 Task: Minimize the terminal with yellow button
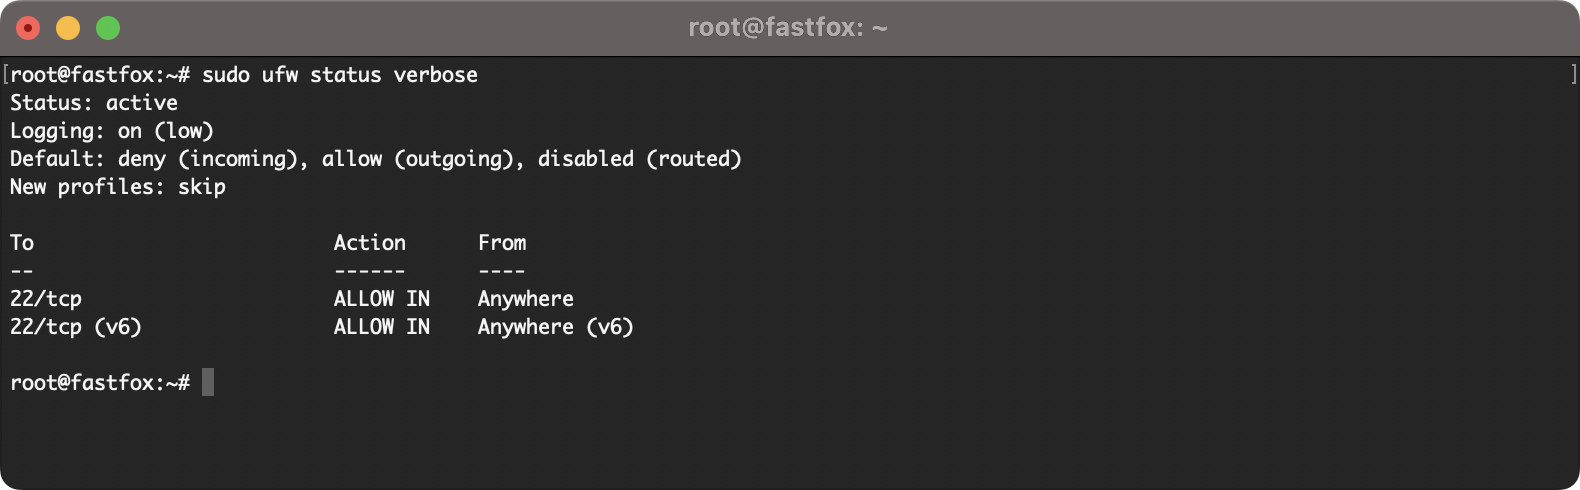[x=68, y=28]
